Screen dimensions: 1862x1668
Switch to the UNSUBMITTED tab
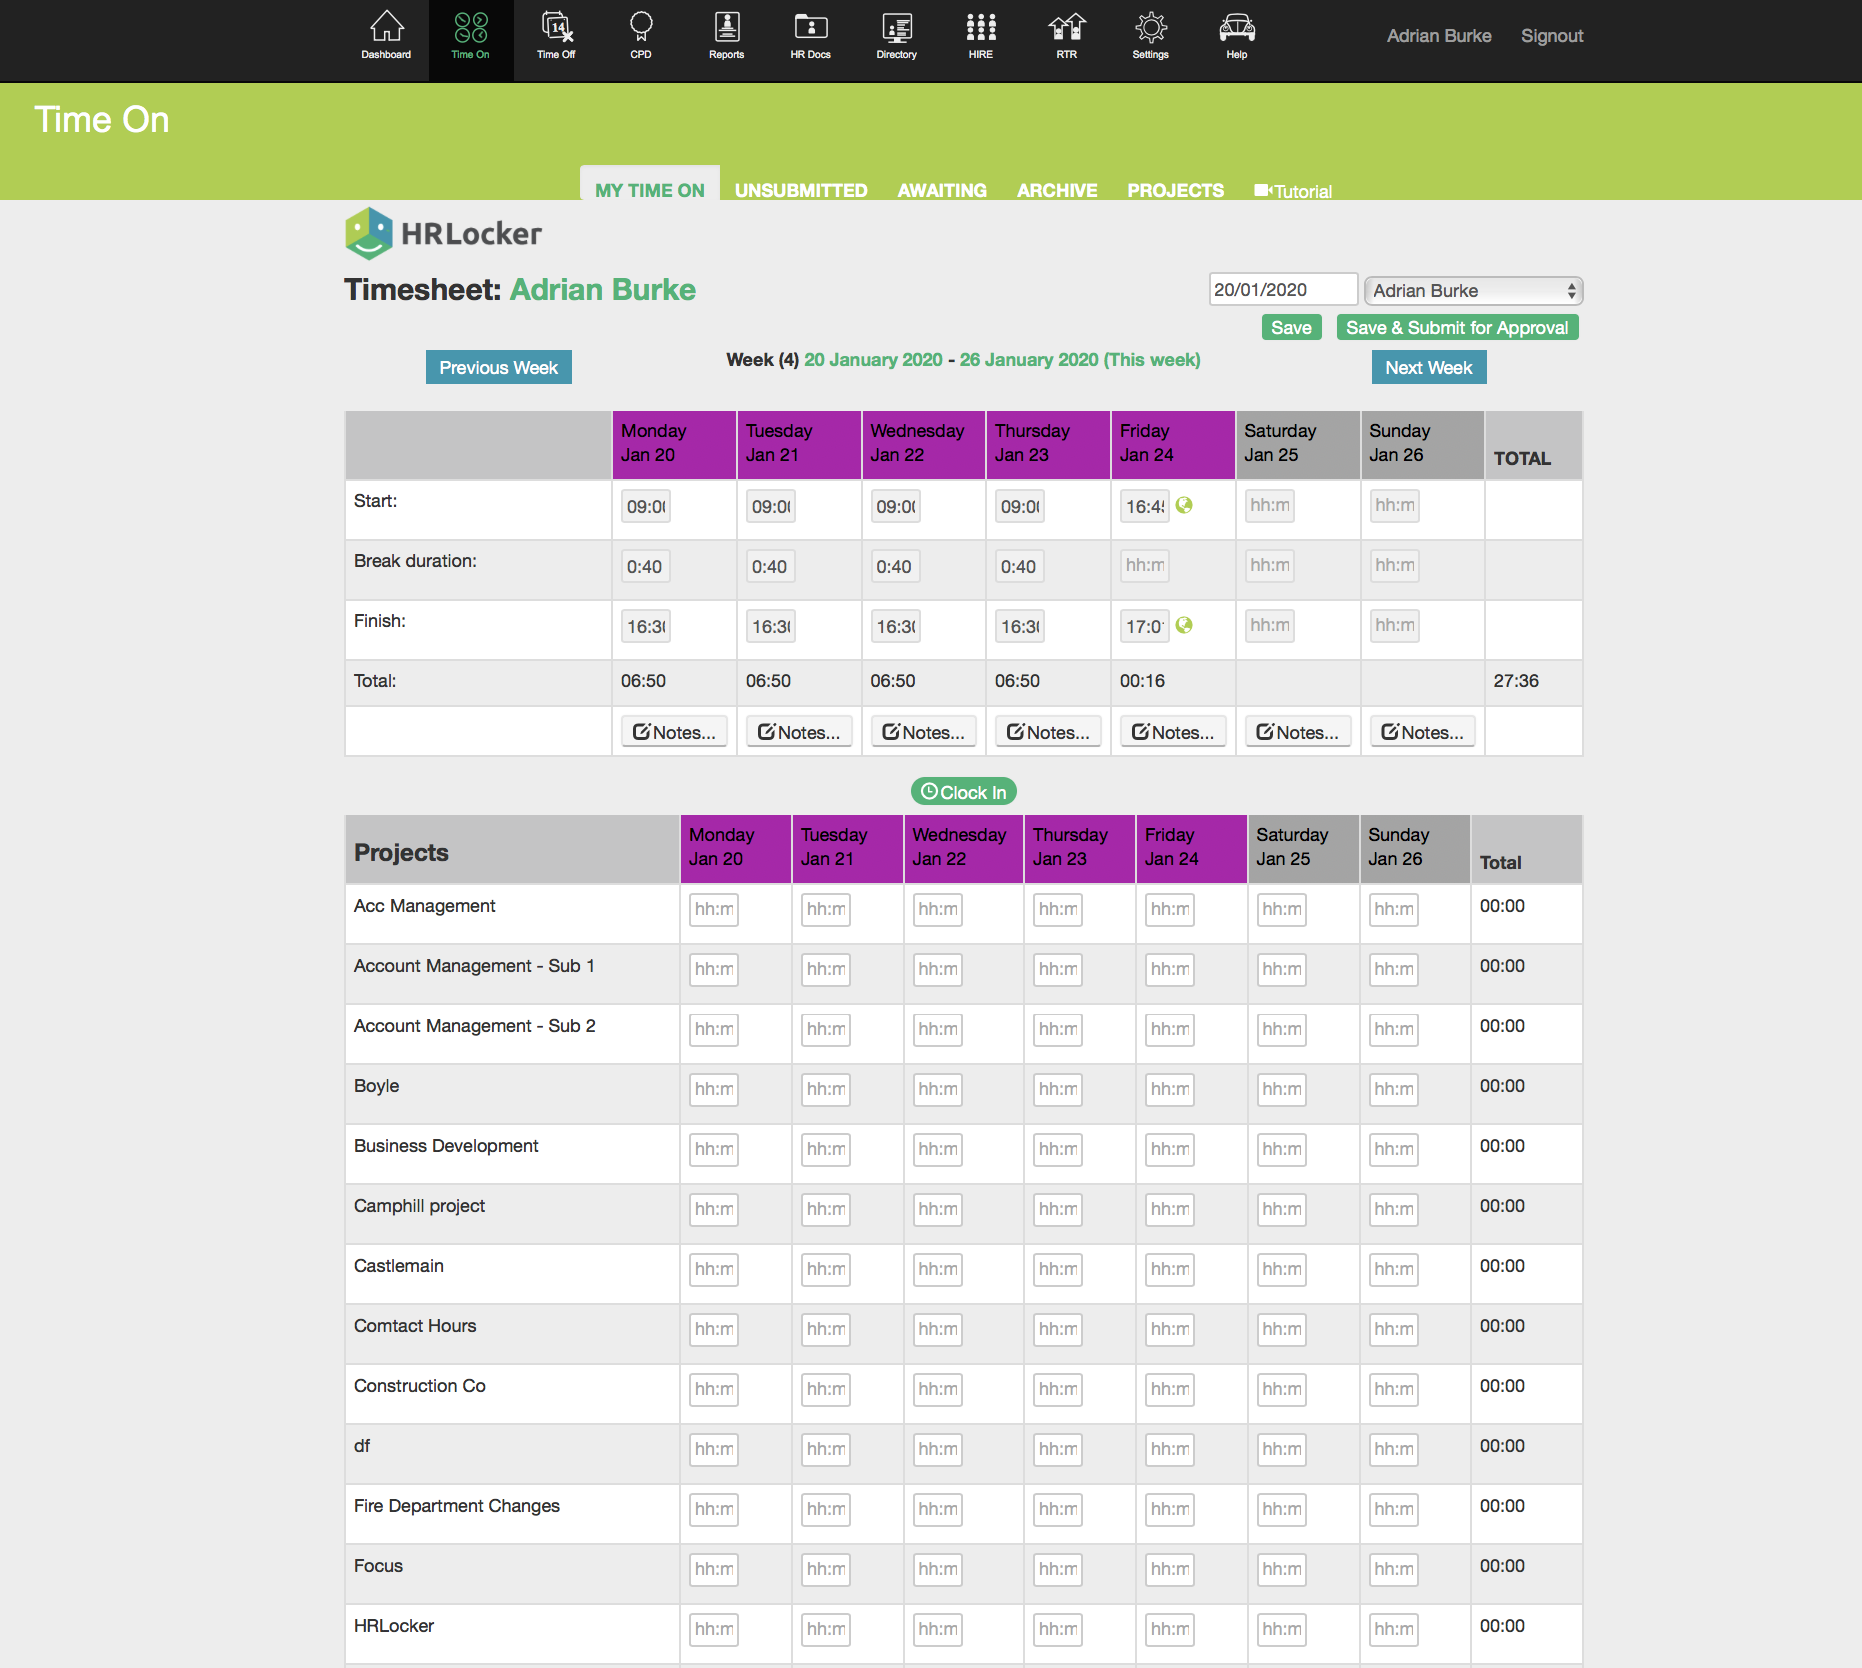pos(800,190)
